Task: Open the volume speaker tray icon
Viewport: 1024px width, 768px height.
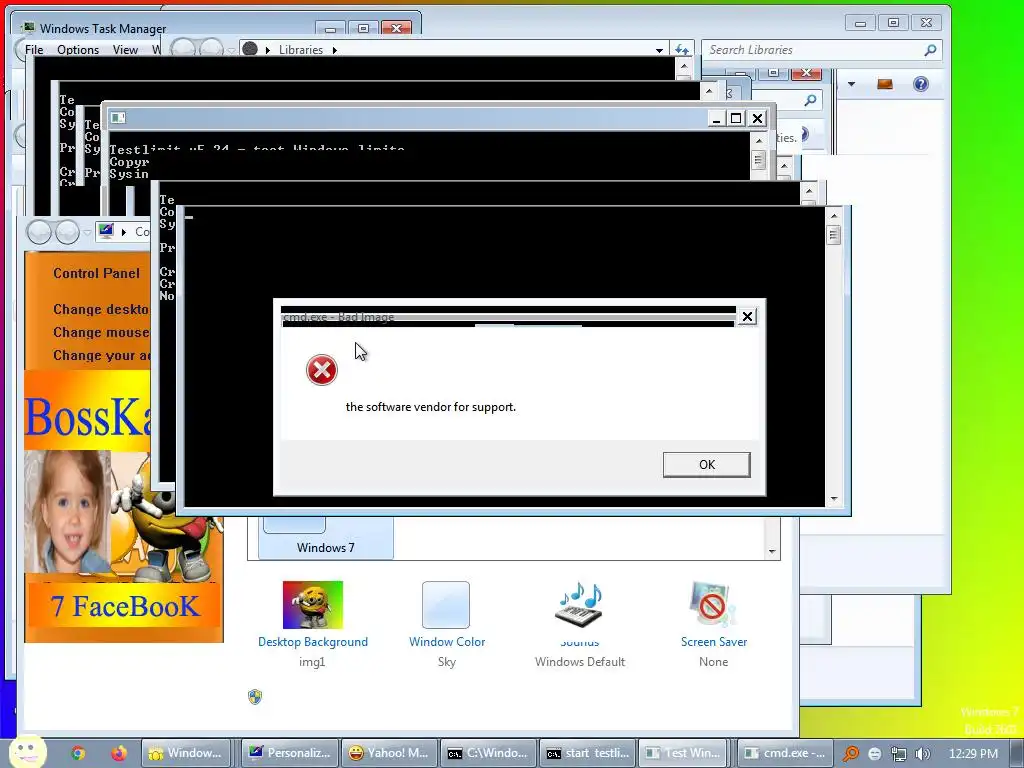Action: pos(923,754)
